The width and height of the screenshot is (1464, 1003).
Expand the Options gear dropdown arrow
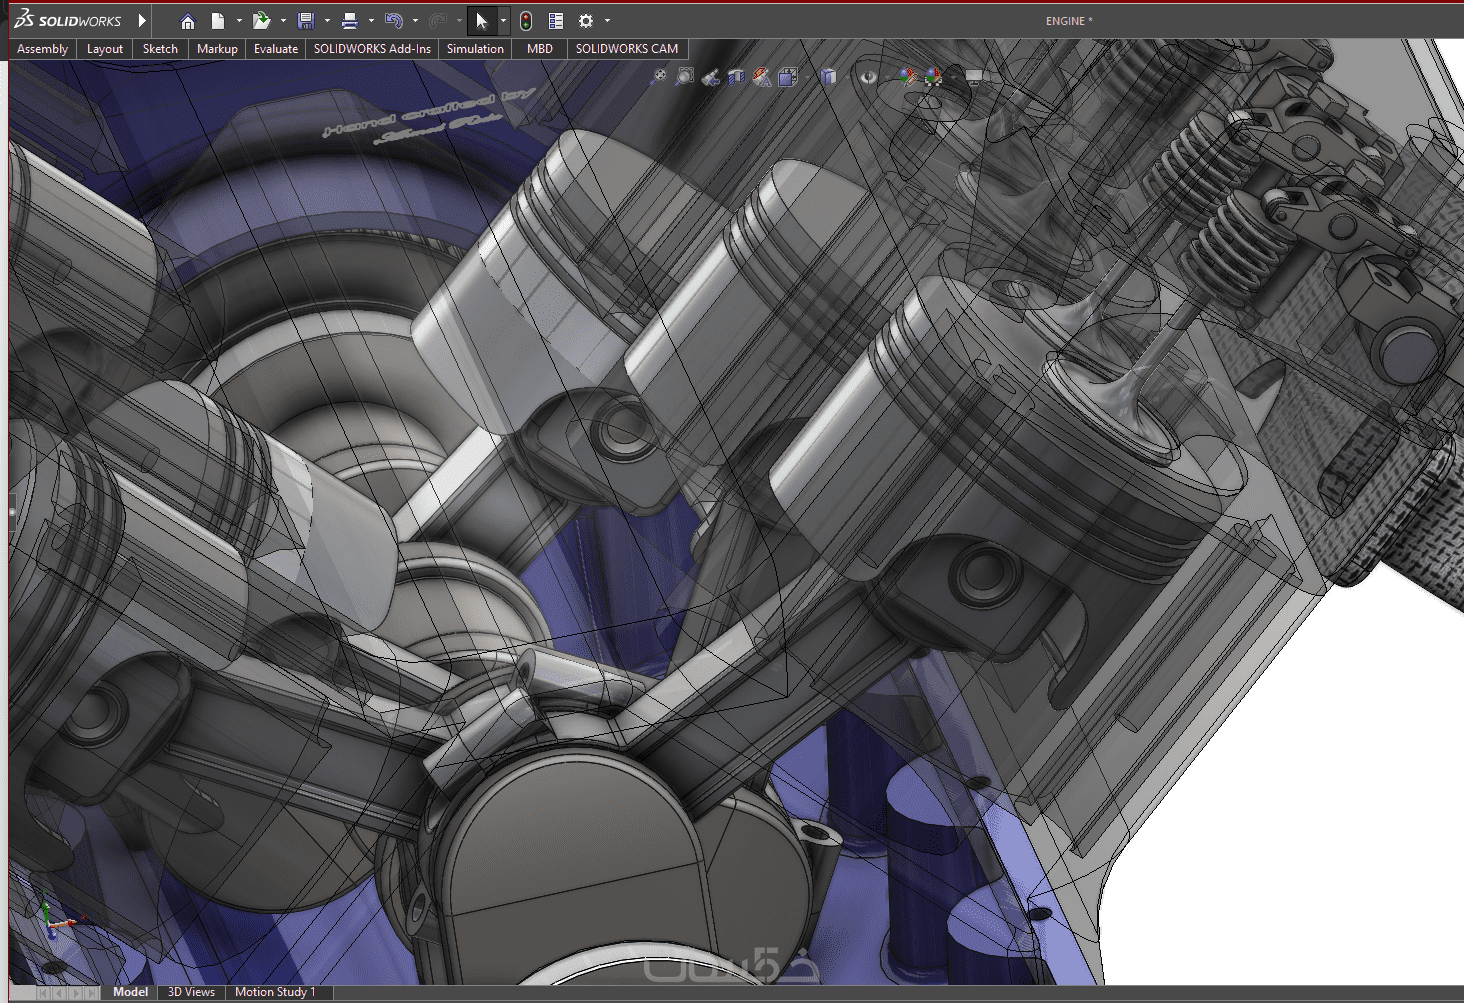click(607, 21)
